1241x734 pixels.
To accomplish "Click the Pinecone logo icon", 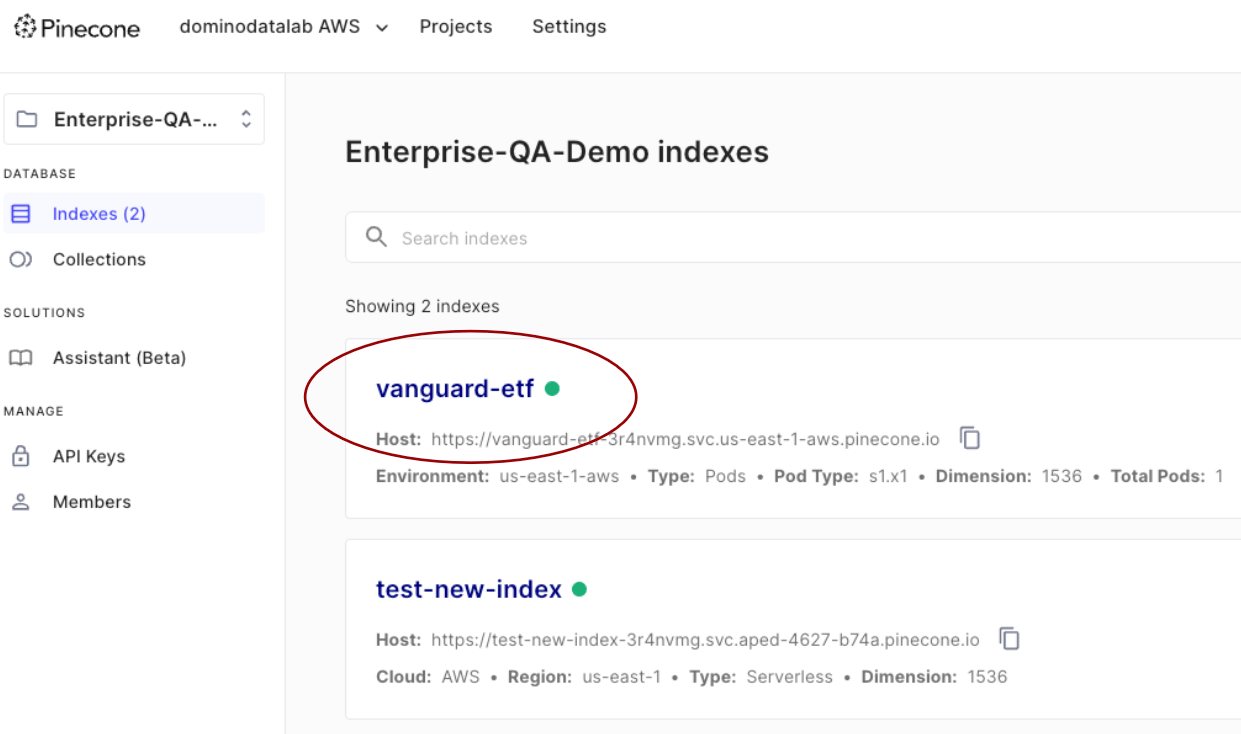I will point(25,27).
